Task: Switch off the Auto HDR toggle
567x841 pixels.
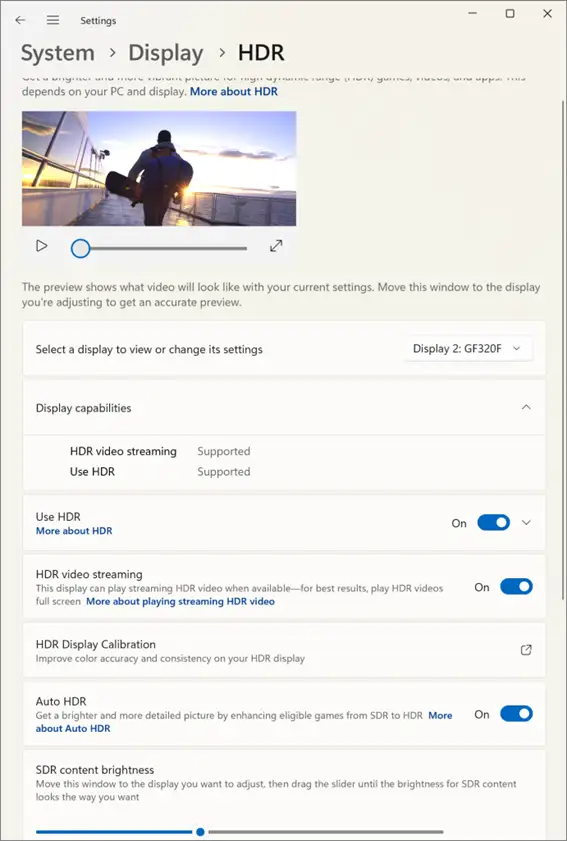Action: [516, 714]
